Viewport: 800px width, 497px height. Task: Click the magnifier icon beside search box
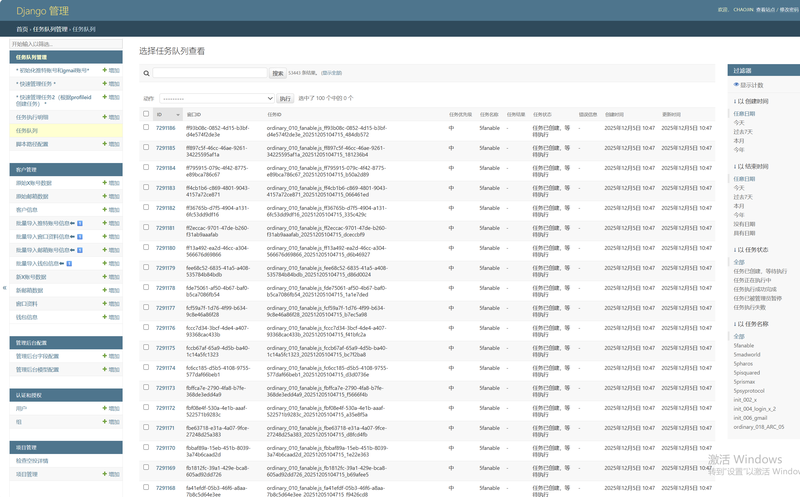click(x=146, y=74)
